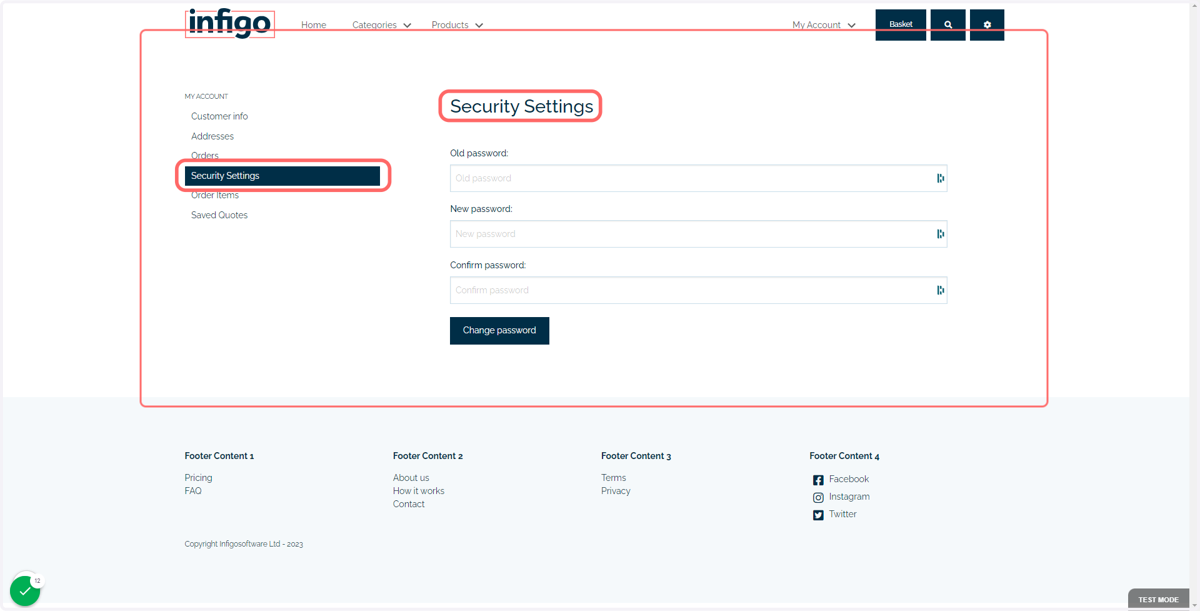Click password manager icon in Confirm password field
The height and width of the screenshot is (611, 1200).
pos(940,290)
